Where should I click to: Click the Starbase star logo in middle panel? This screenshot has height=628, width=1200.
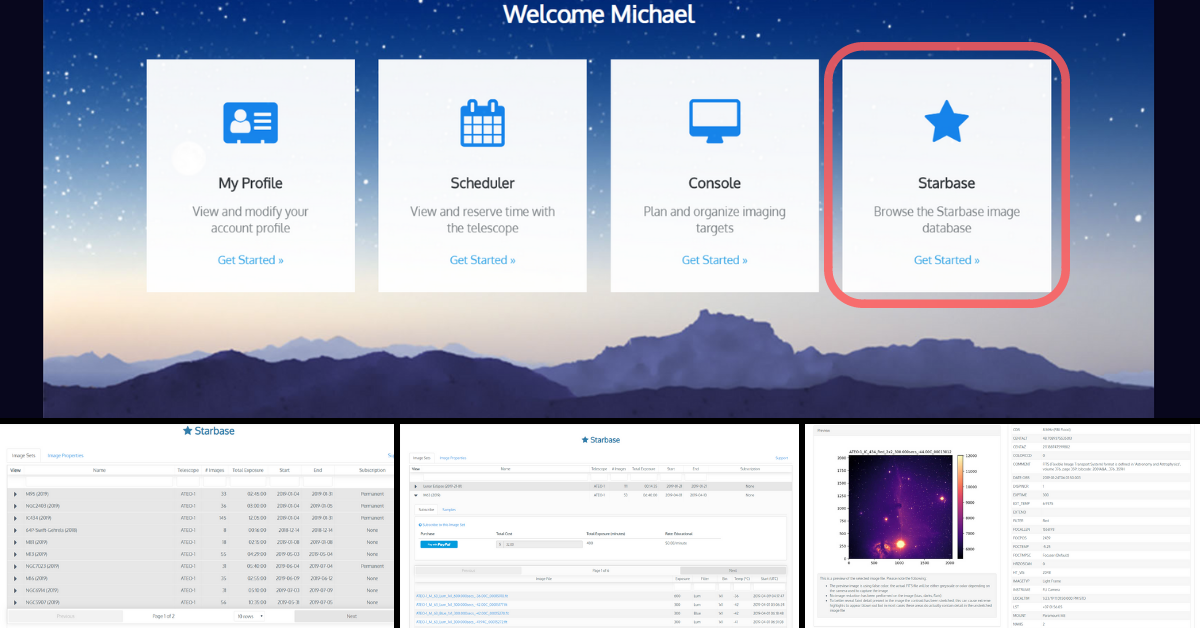(x=585, y=440)
